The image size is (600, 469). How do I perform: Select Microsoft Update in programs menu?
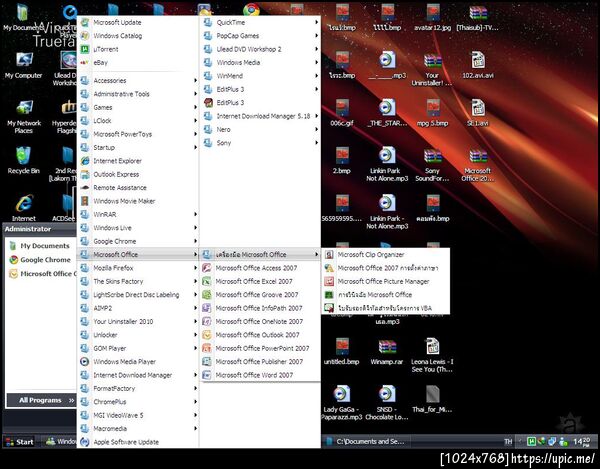point(138,22)
